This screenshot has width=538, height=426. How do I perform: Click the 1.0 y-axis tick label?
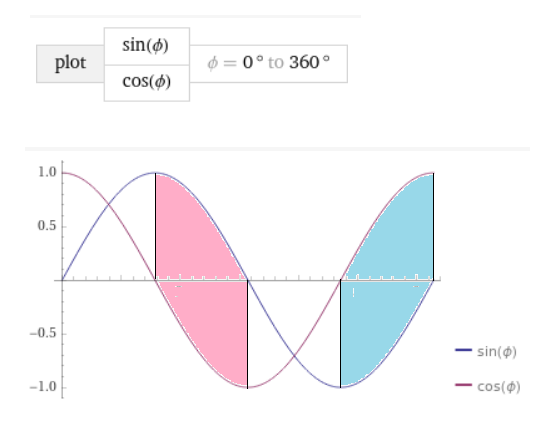pos(47,172)
